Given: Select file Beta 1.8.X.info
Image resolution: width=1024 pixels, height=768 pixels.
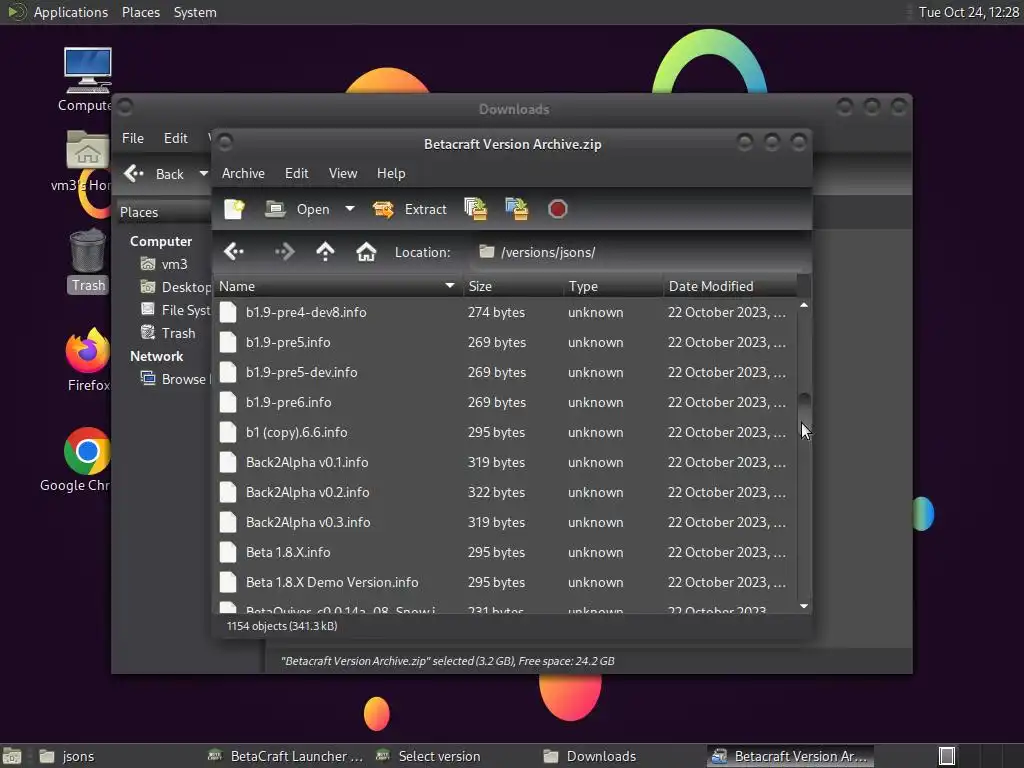Looking at the screenshot, I should 505,552.
